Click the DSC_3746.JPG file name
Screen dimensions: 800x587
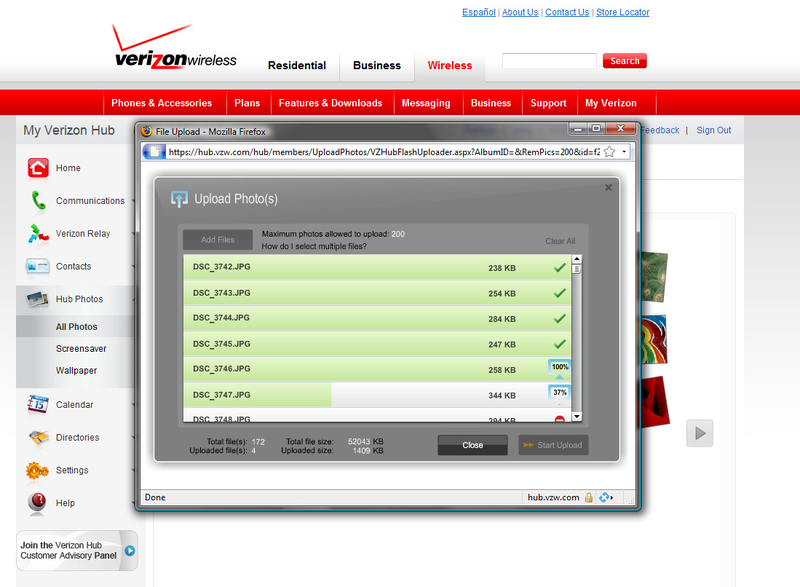[x=221, y=369]
